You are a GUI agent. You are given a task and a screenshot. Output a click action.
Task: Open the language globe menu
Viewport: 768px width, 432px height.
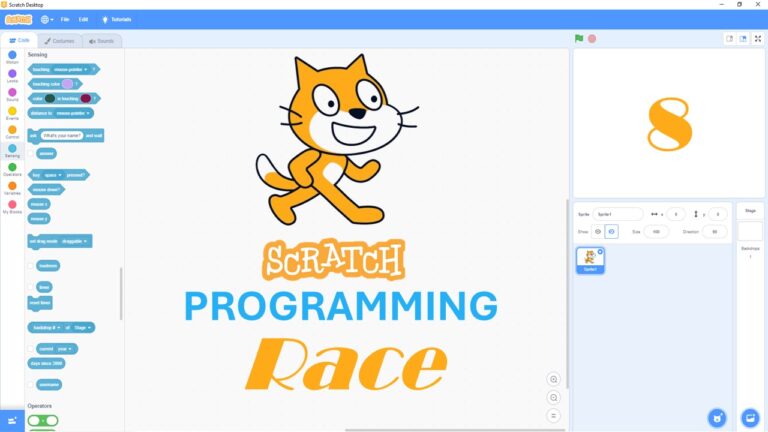[x=47, y=20]
